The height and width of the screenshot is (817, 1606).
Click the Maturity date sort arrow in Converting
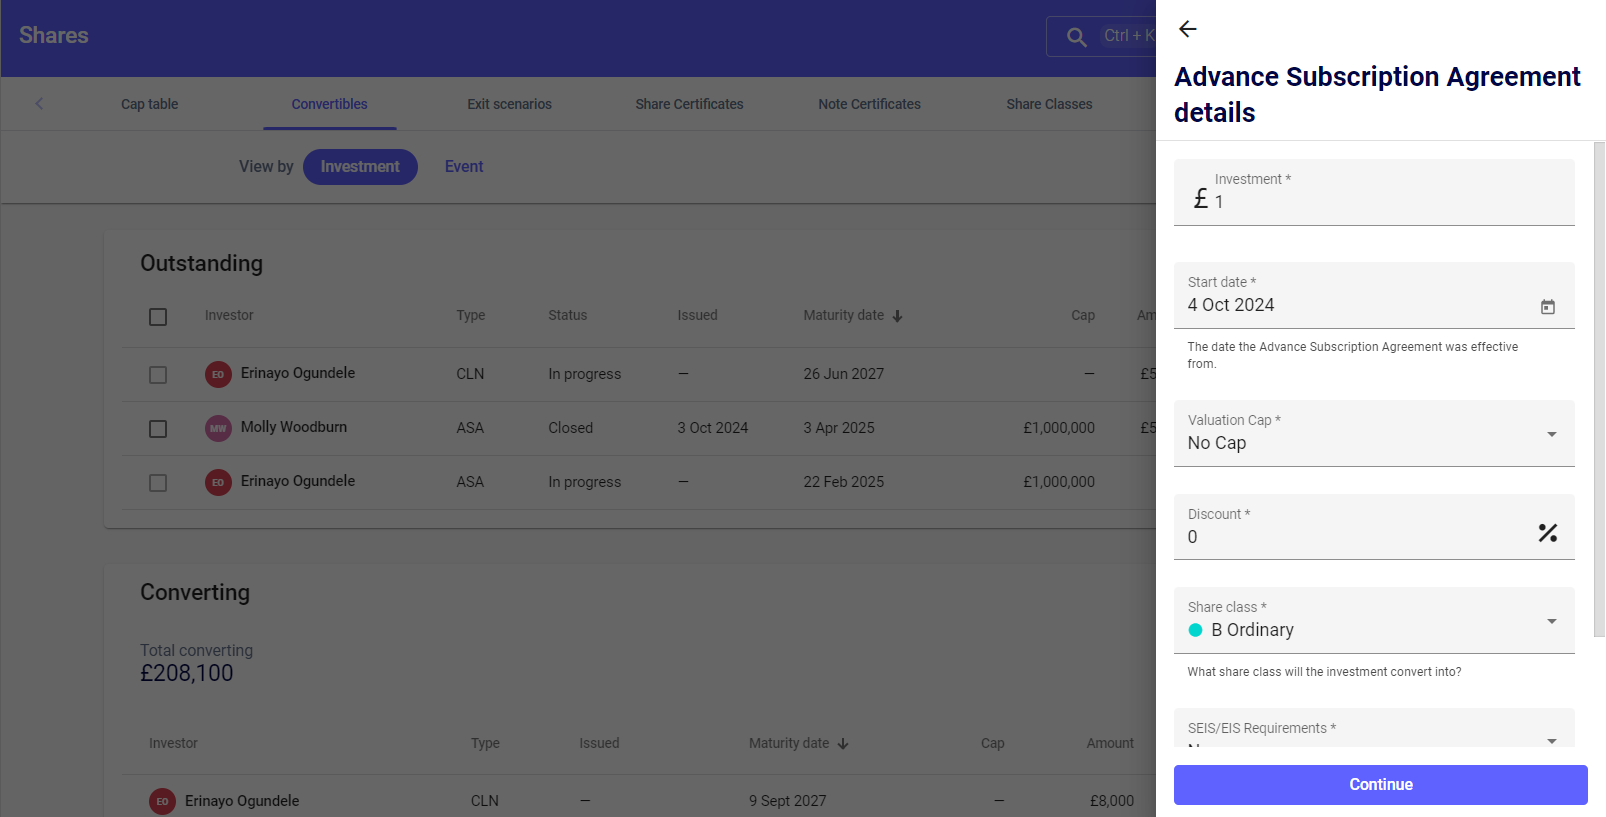tap(842, 744)
